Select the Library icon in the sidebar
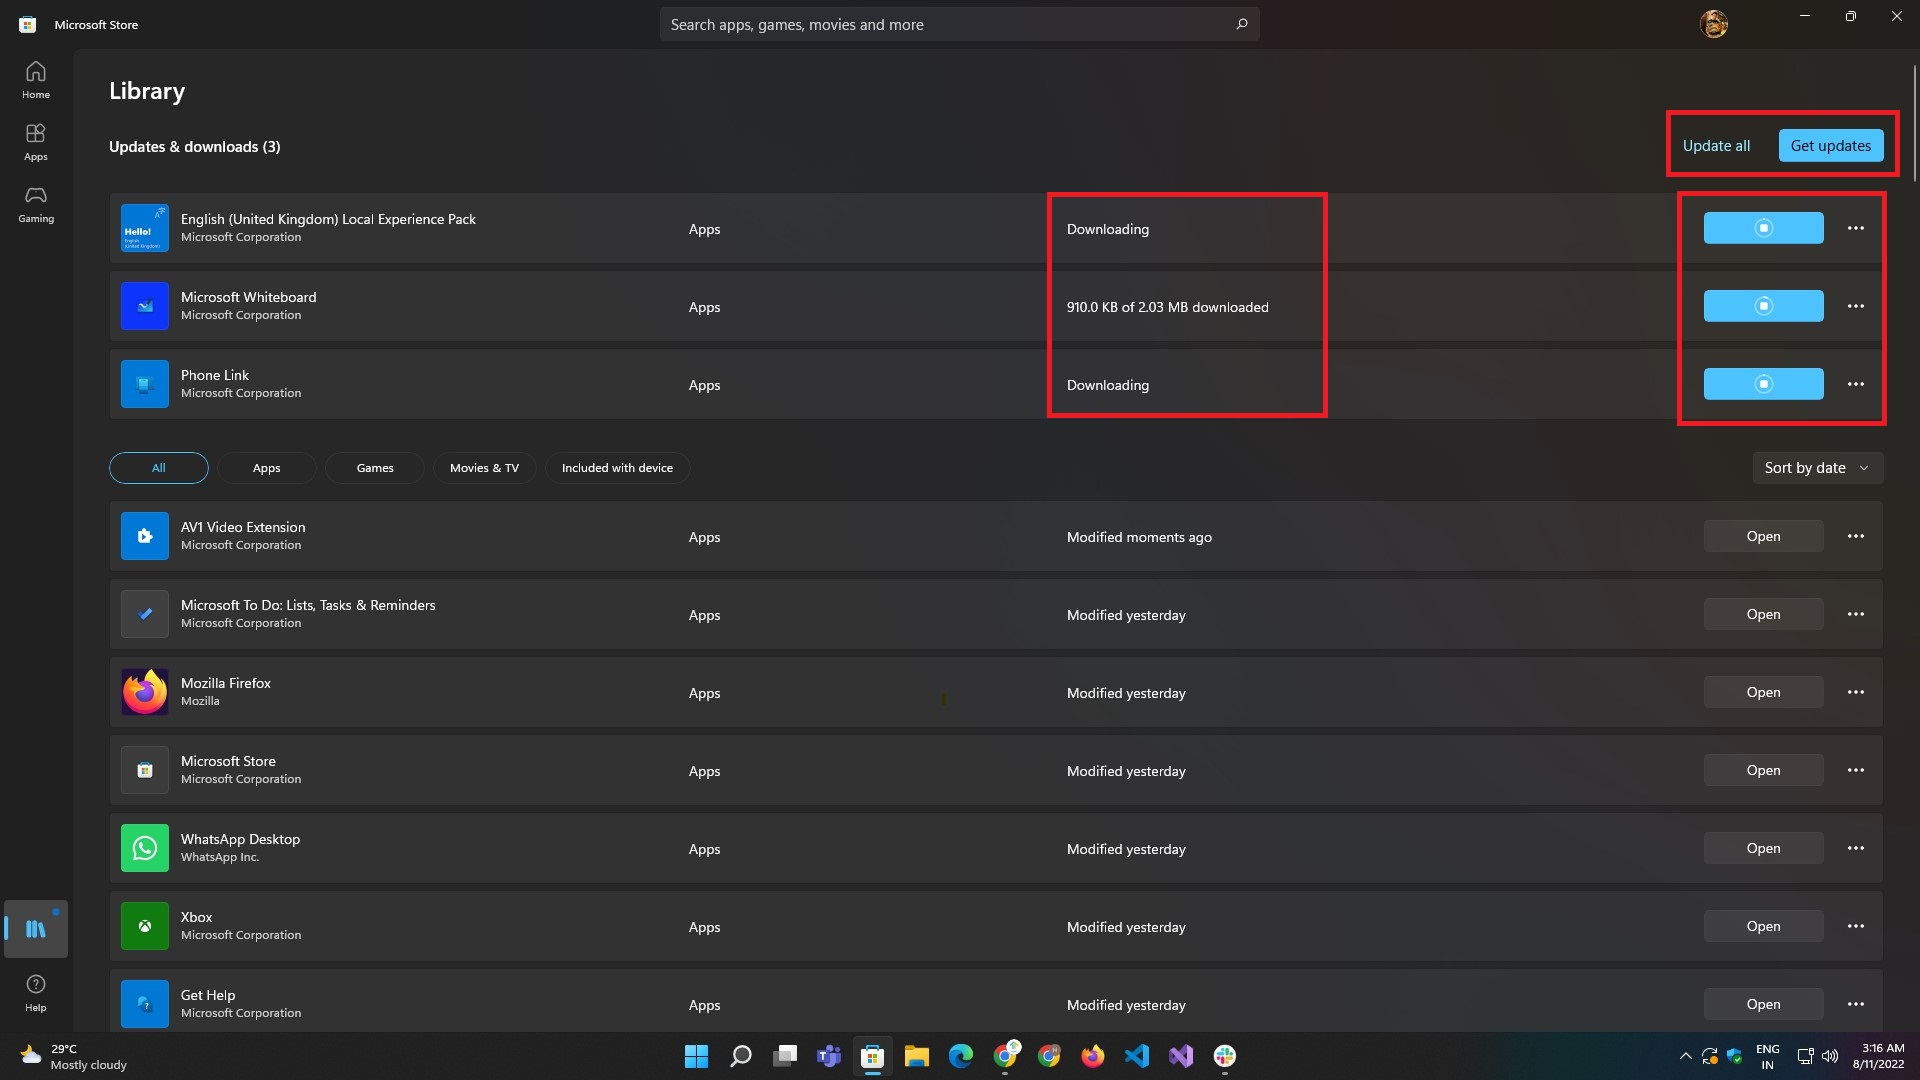The width and height of the screenshot is (1920, 1080). pyautogui.click(x=36, y=929)
